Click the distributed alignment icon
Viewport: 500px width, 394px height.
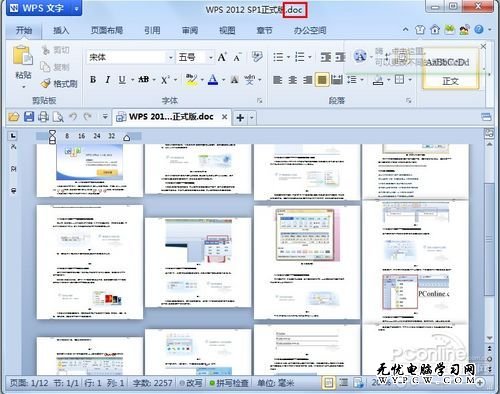[337, 80]
